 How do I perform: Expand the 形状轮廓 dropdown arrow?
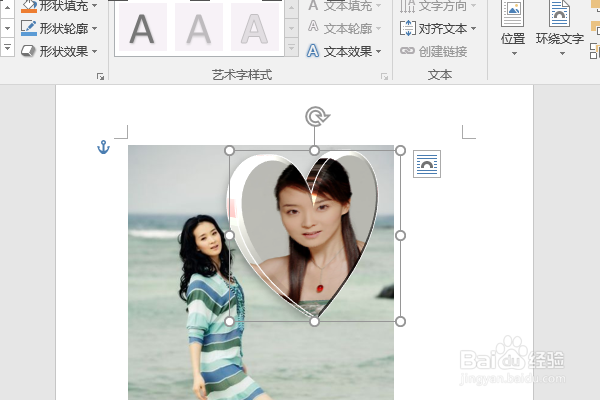coord(95,28)
